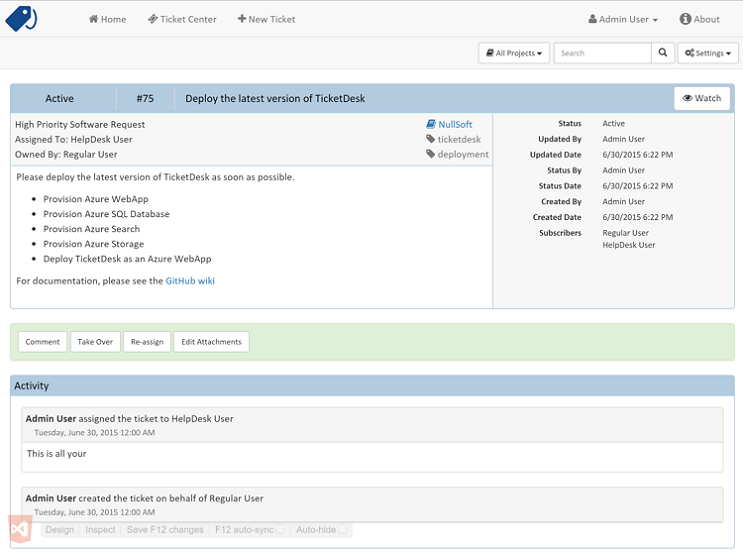Click the Active status badge in header
This screenshot has height=552, width=743.
coord(59,99)
